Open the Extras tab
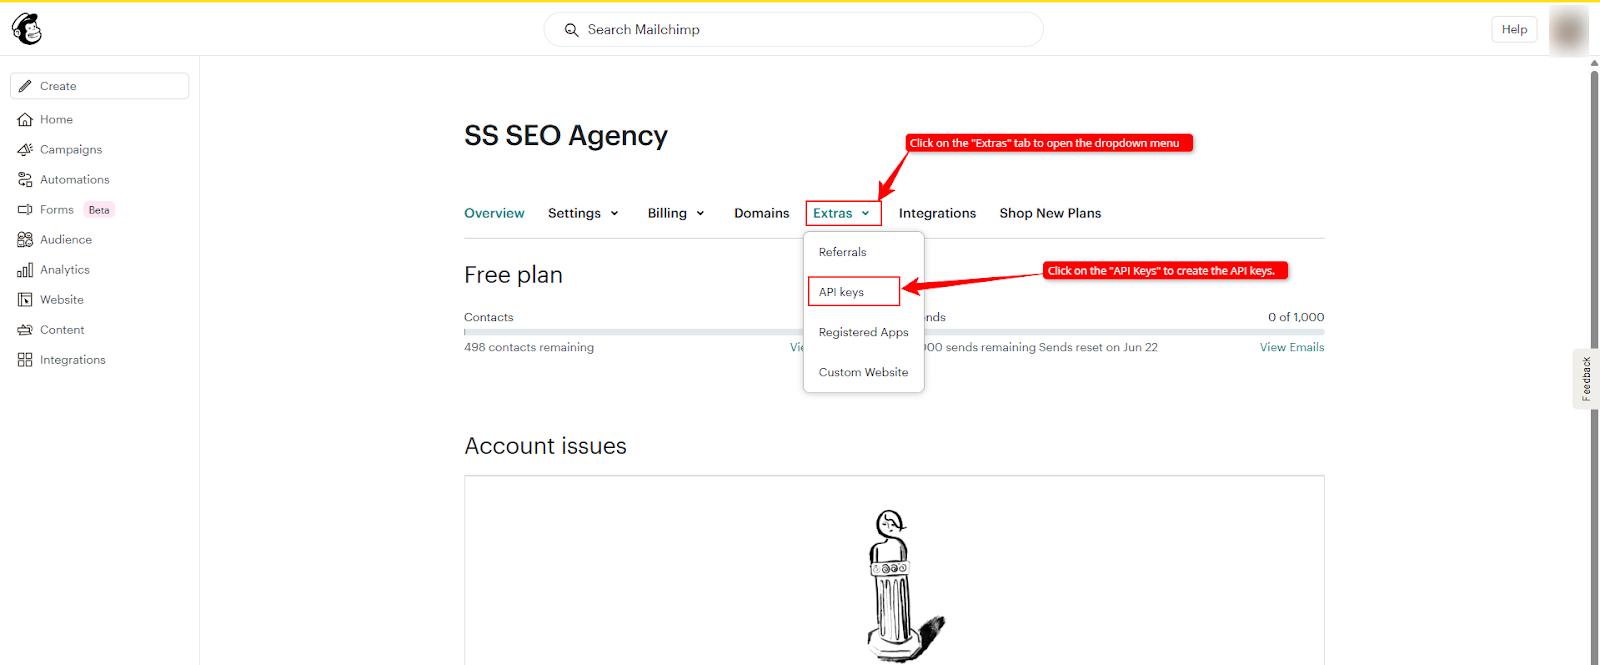Image resolution: width=1600 pixels, height=665 pixels. [832, 213]
